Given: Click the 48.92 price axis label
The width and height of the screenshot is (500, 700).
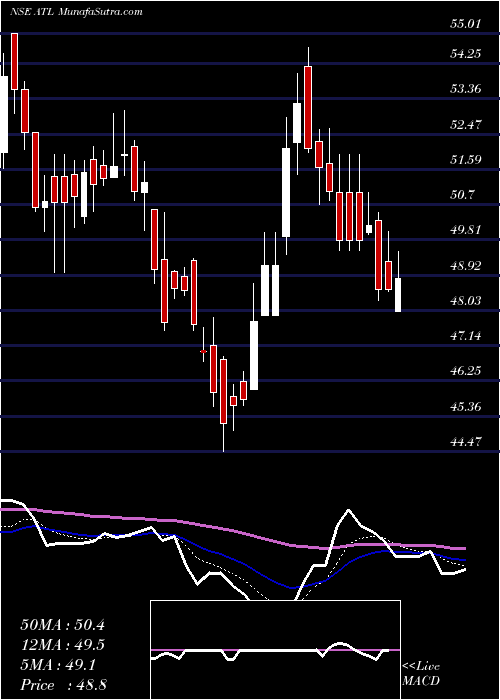Looking at the screenshot, I should pyautogui.click(x=466, y=266).
